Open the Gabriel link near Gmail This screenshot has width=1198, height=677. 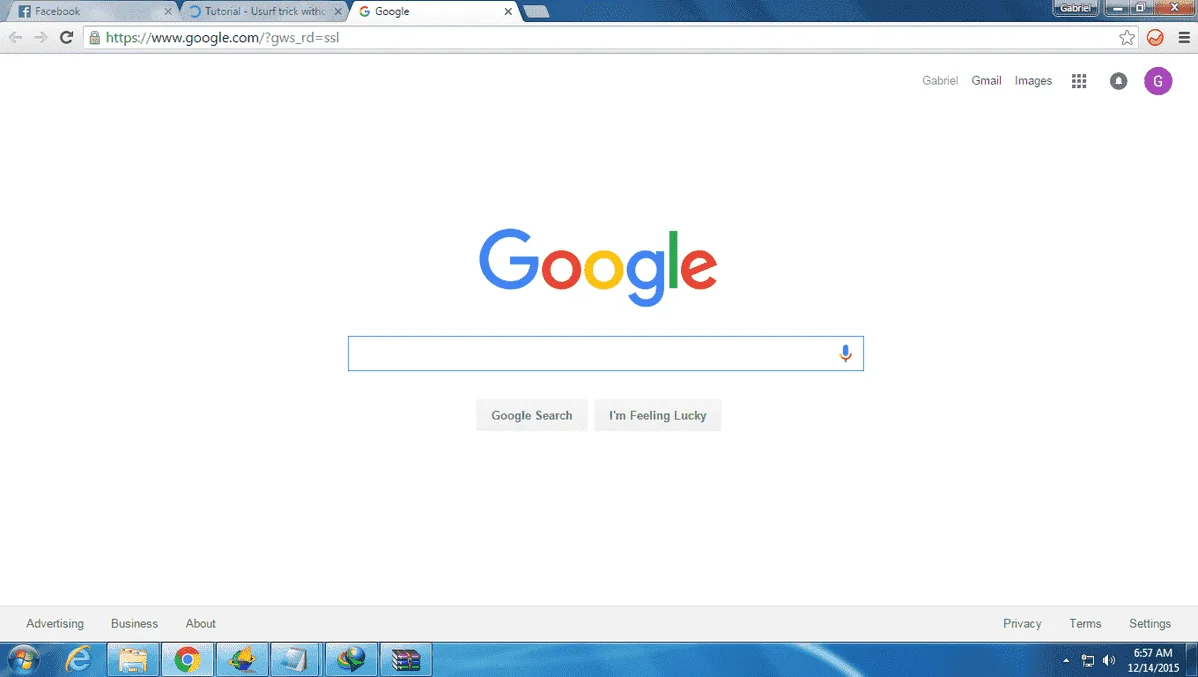click(x=940, y=81)
